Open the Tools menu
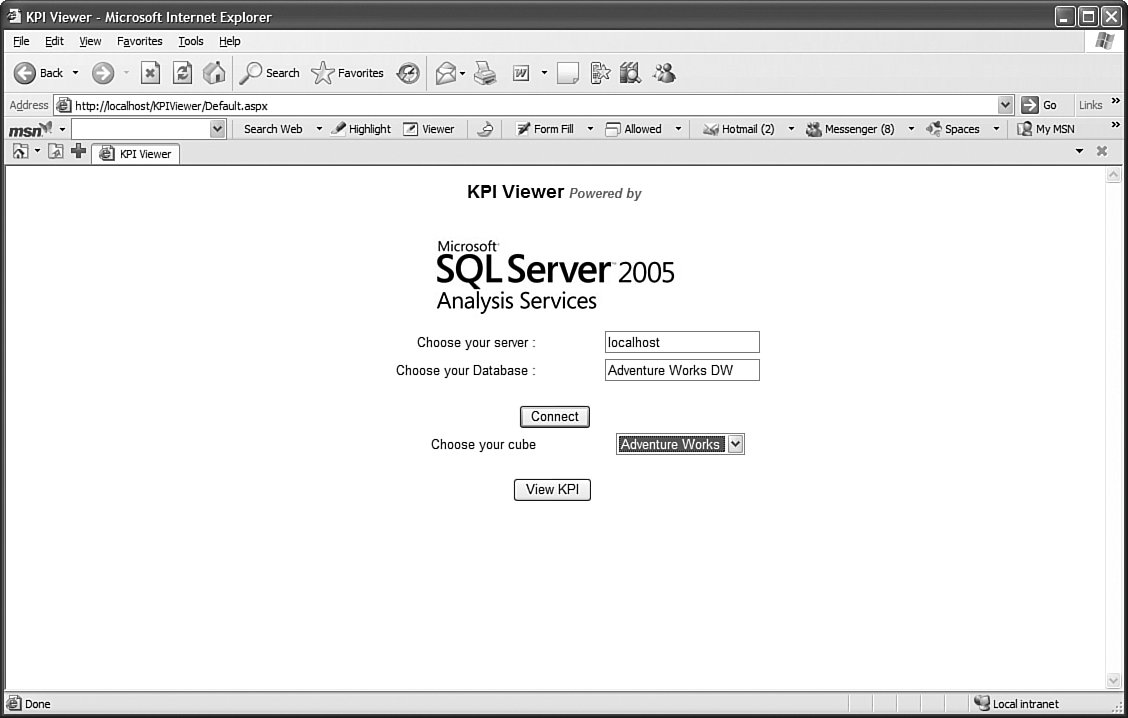 tap(191, 41)
